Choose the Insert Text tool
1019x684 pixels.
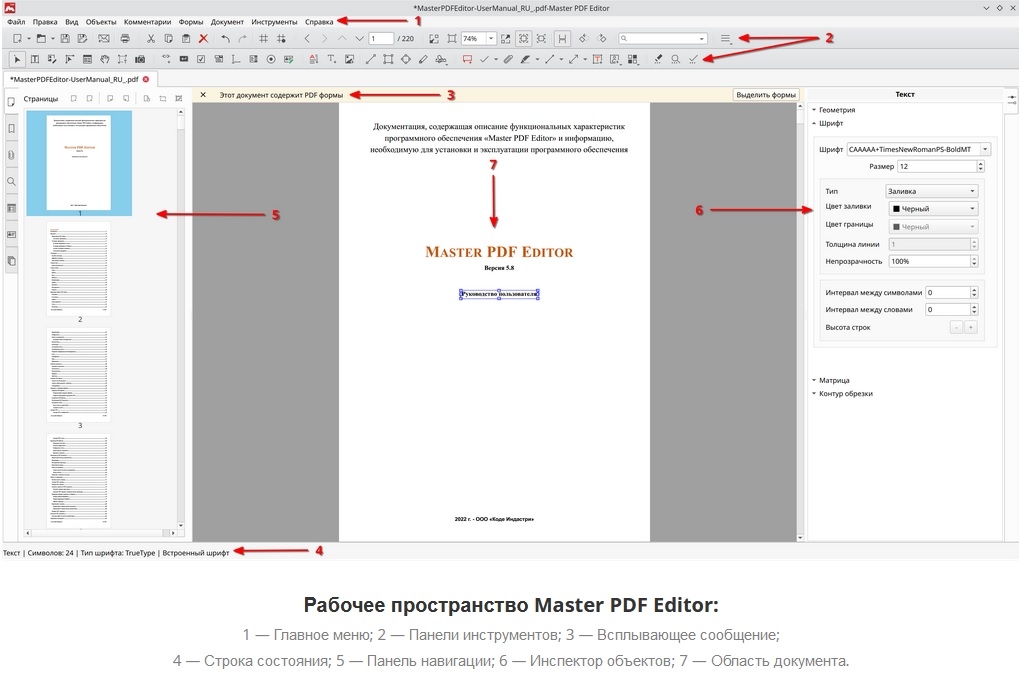pos(331,59)
